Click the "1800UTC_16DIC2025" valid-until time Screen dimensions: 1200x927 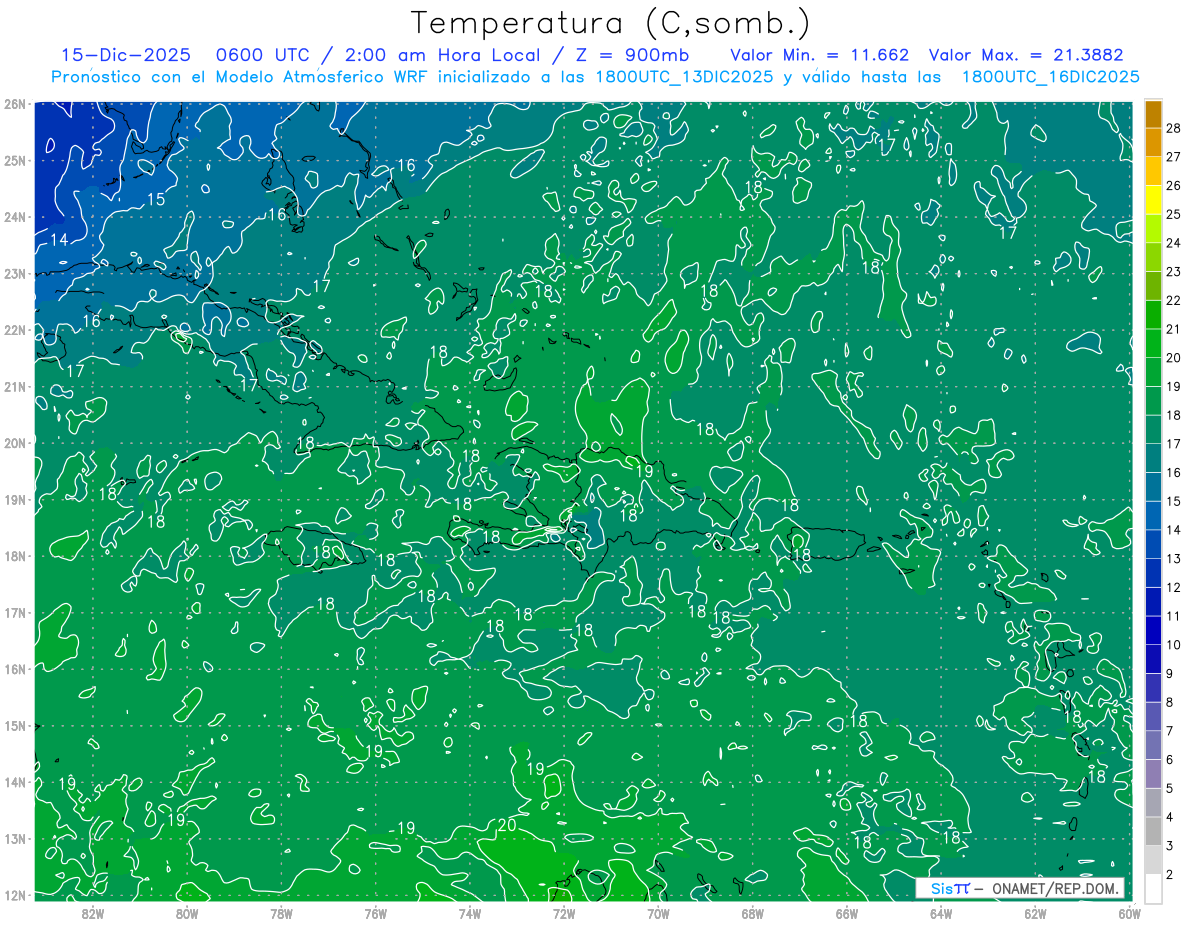(x=1050, y=77)
